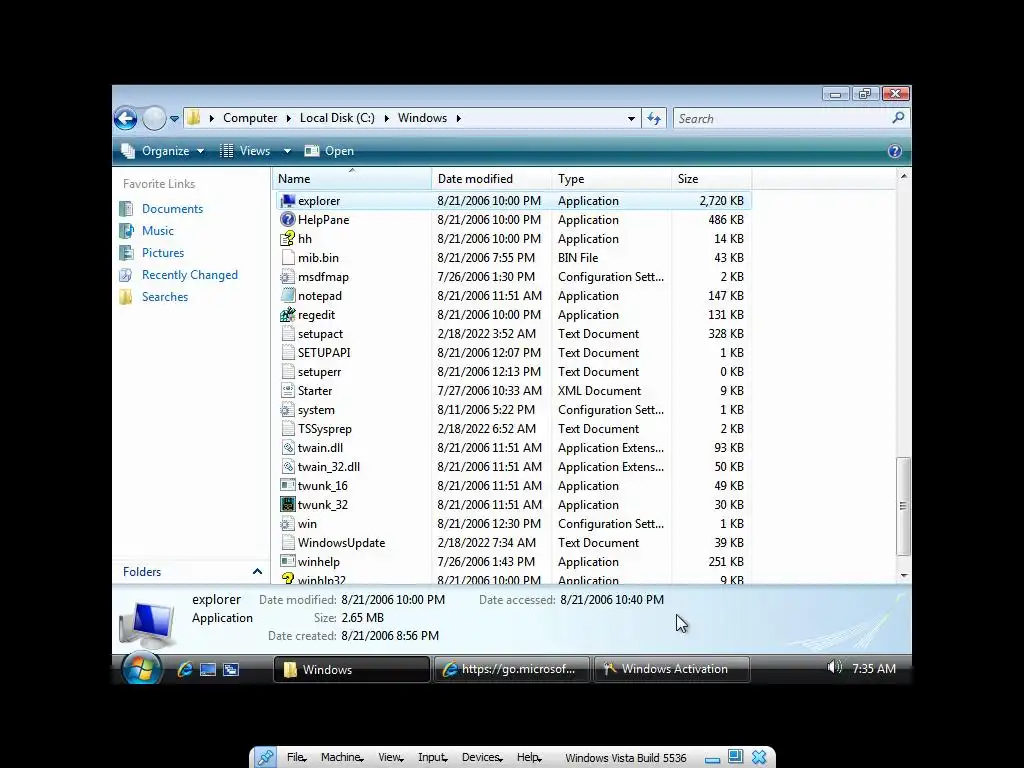Sort by the Size column header

(711, 179)
